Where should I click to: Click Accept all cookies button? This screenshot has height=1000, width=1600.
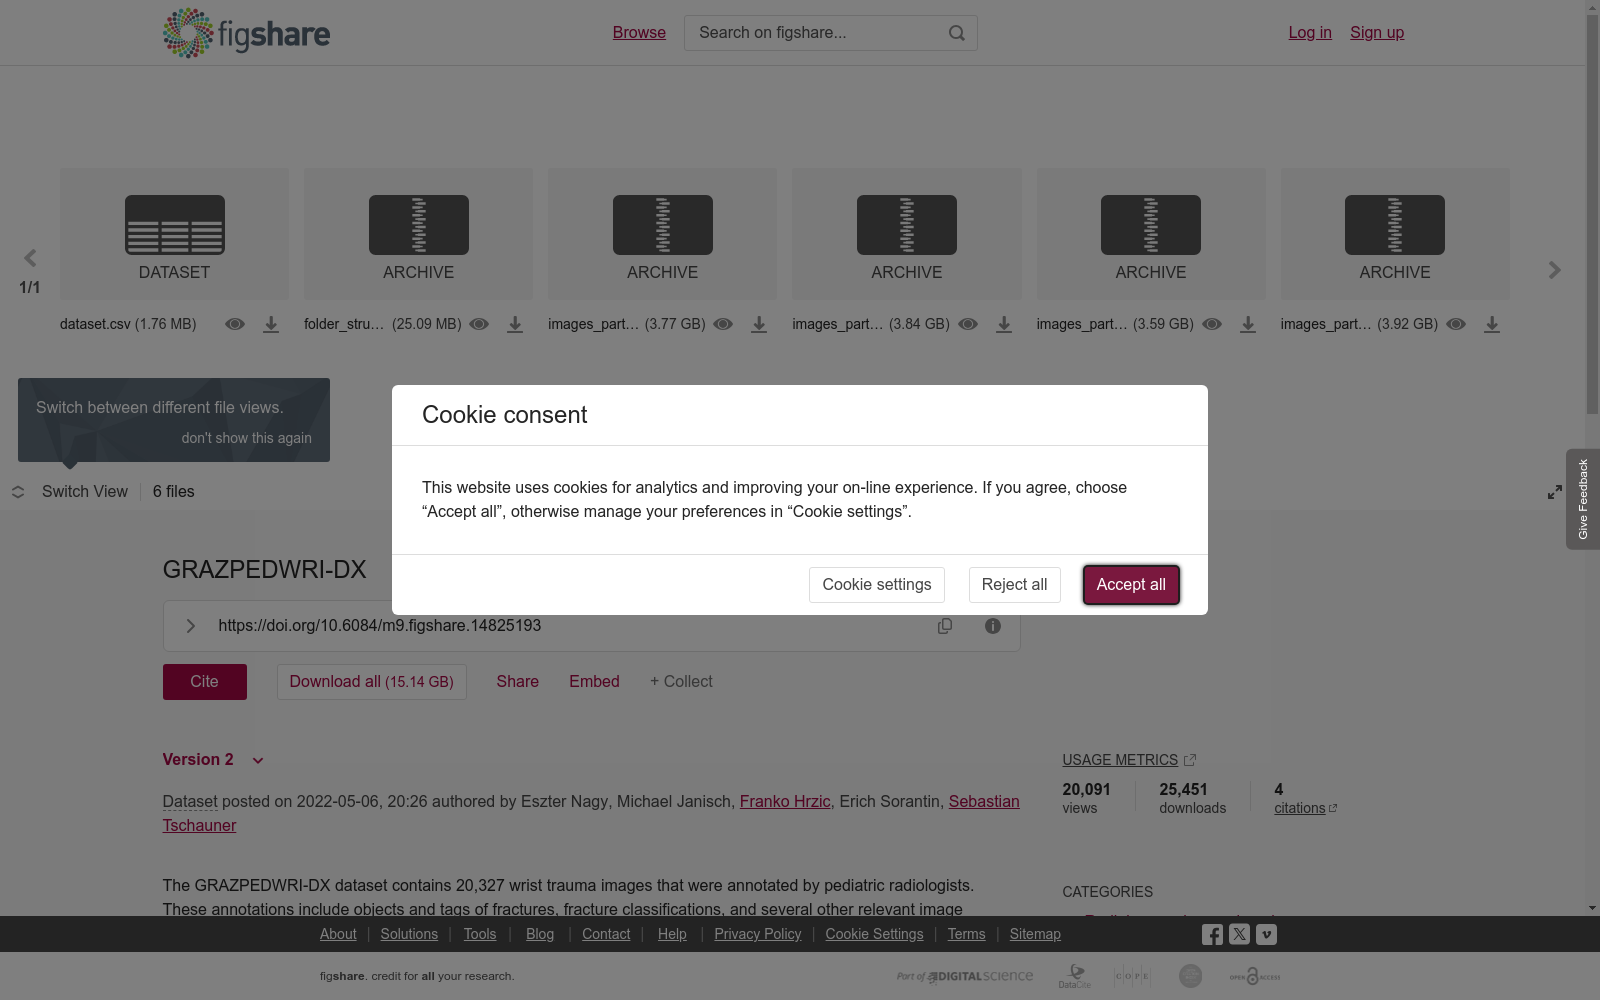coord(1131,585)
